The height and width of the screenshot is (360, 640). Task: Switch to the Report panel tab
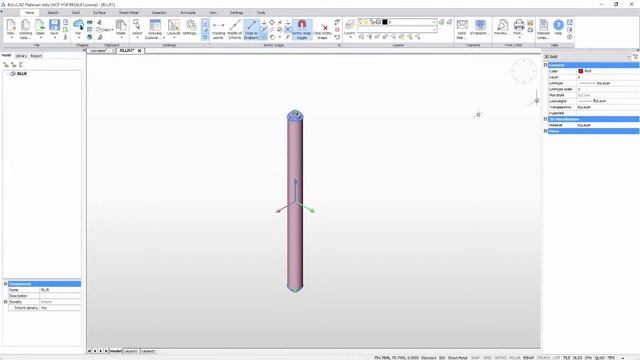(x=36, y=56)
